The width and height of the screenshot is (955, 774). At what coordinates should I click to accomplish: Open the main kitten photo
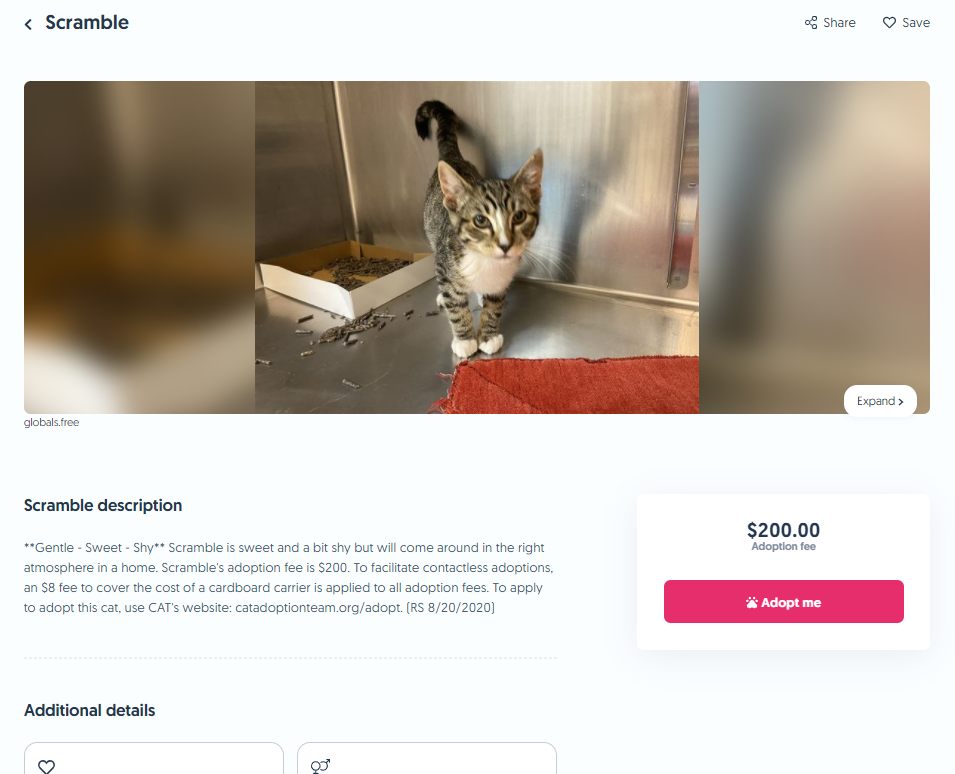coord(477,247)
